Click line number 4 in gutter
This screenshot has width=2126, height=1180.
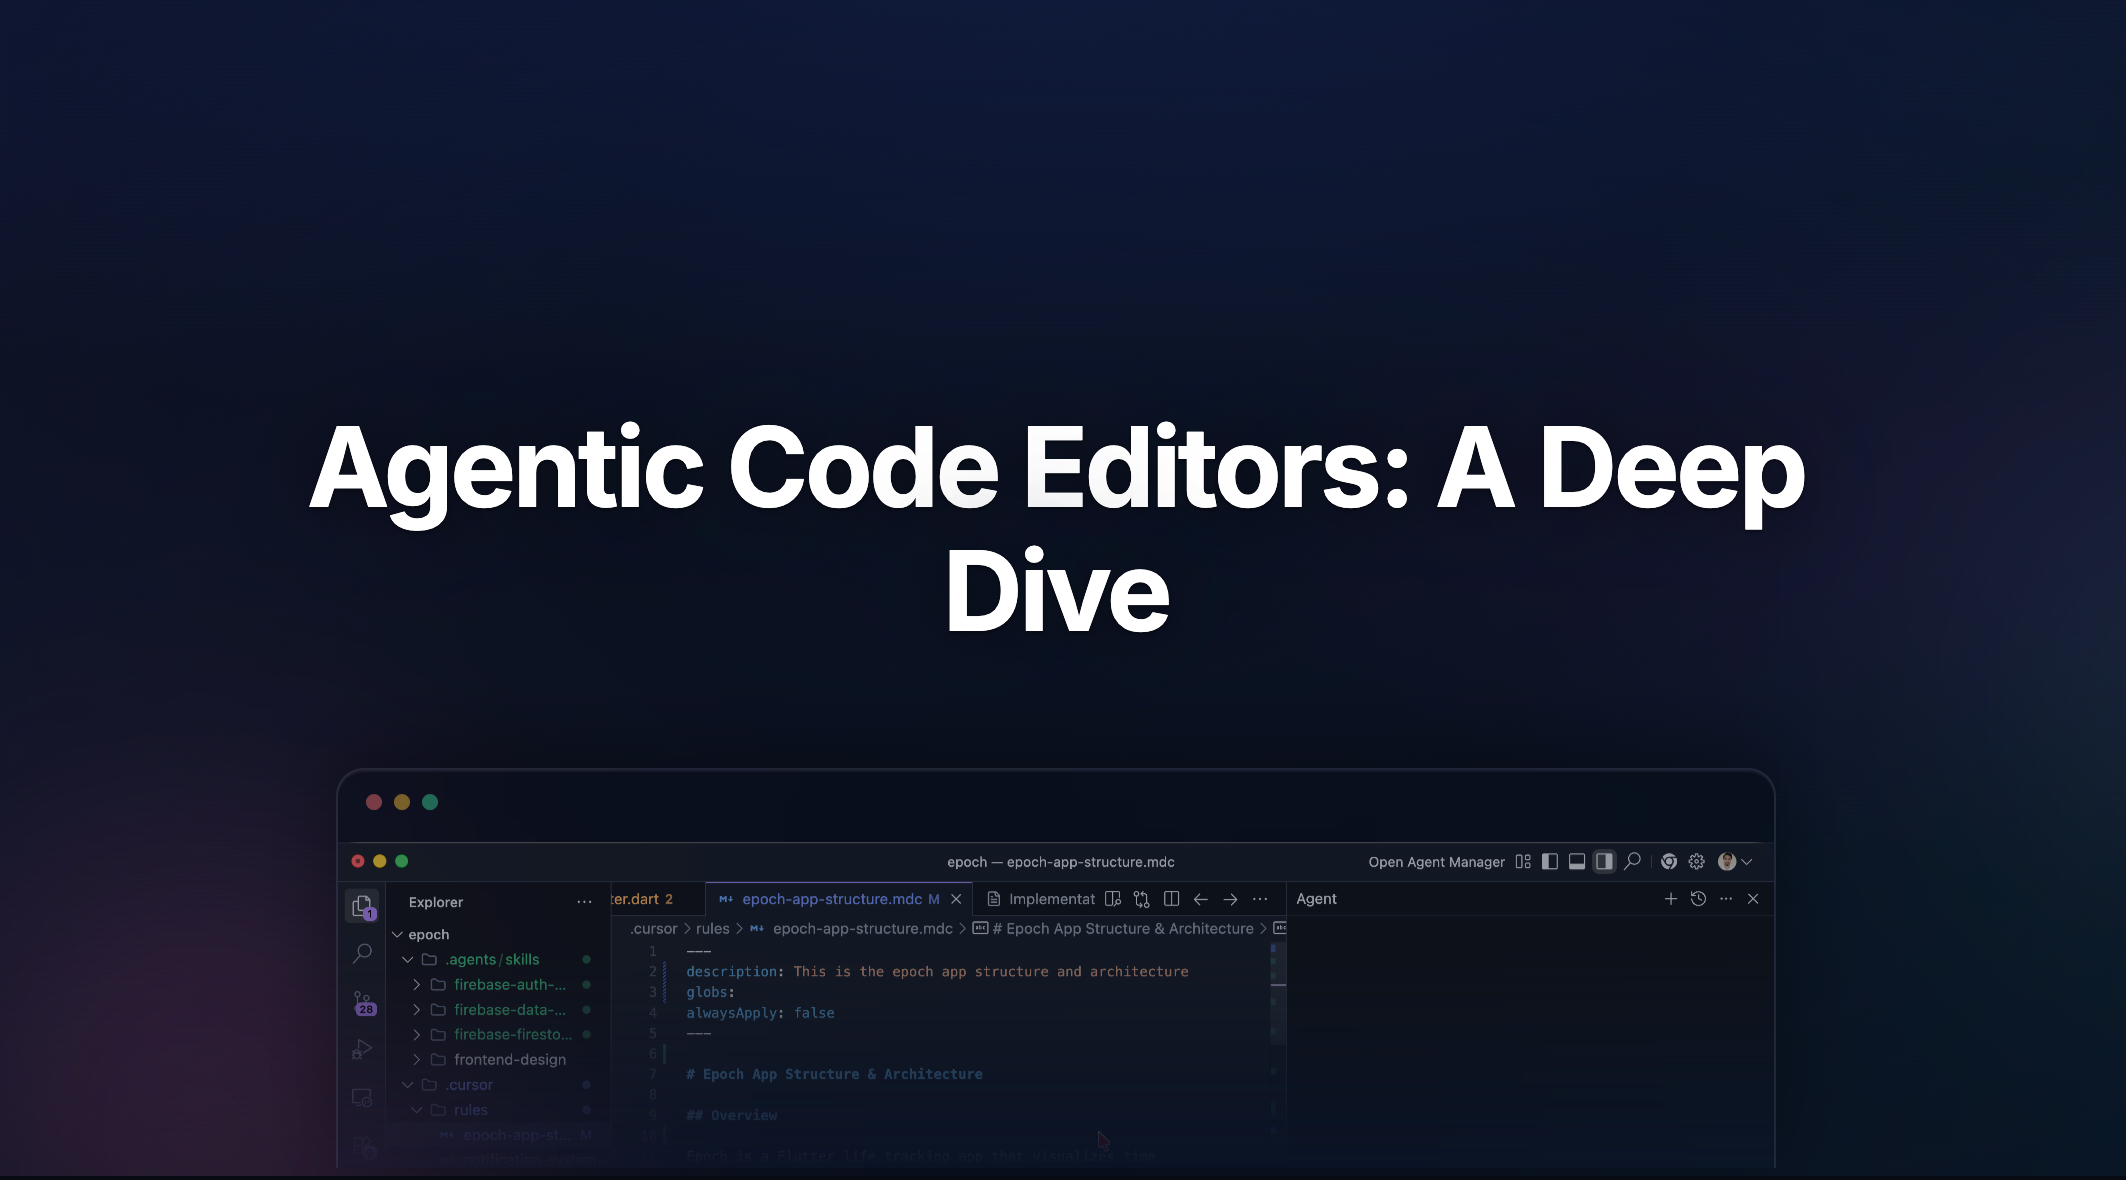[x=653, y=1013]
